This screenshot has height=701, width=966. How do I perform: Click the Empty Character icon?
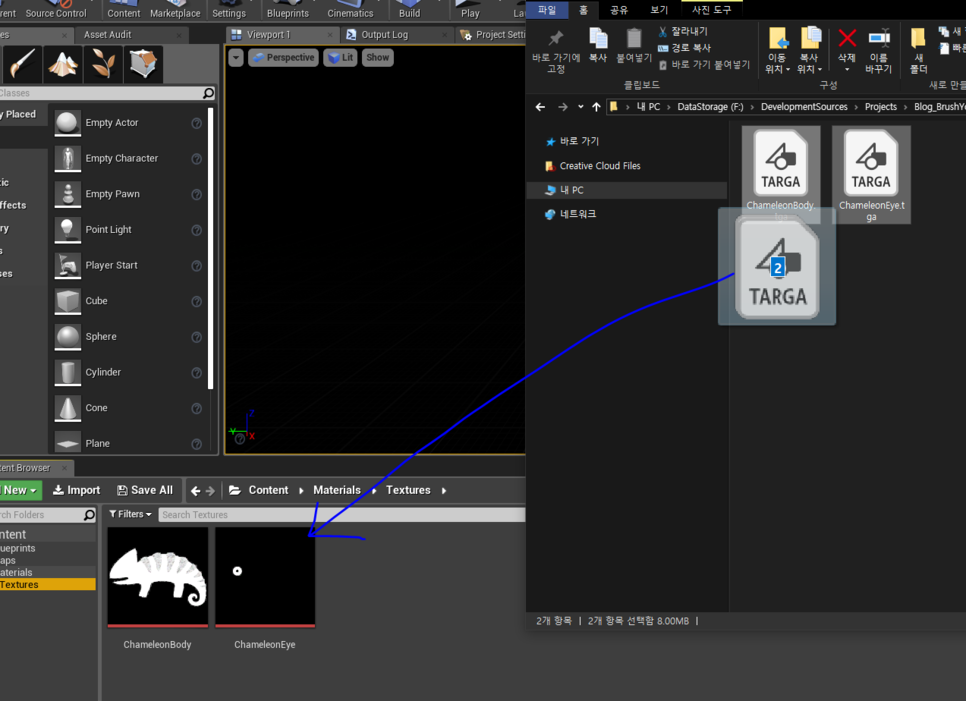click(68, 158)
